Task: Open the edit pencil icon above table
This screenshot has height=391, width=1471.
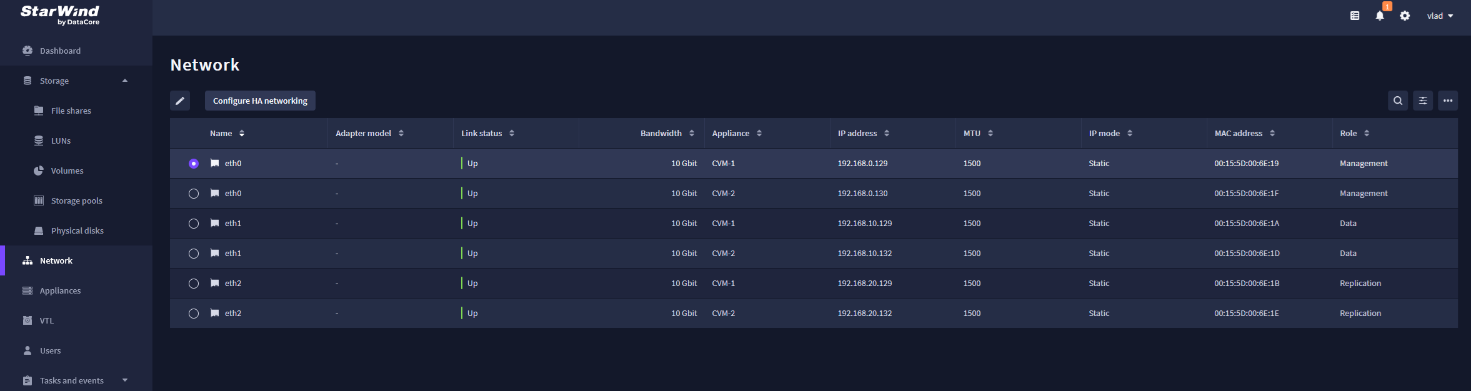Action: (x=180, y=100)
